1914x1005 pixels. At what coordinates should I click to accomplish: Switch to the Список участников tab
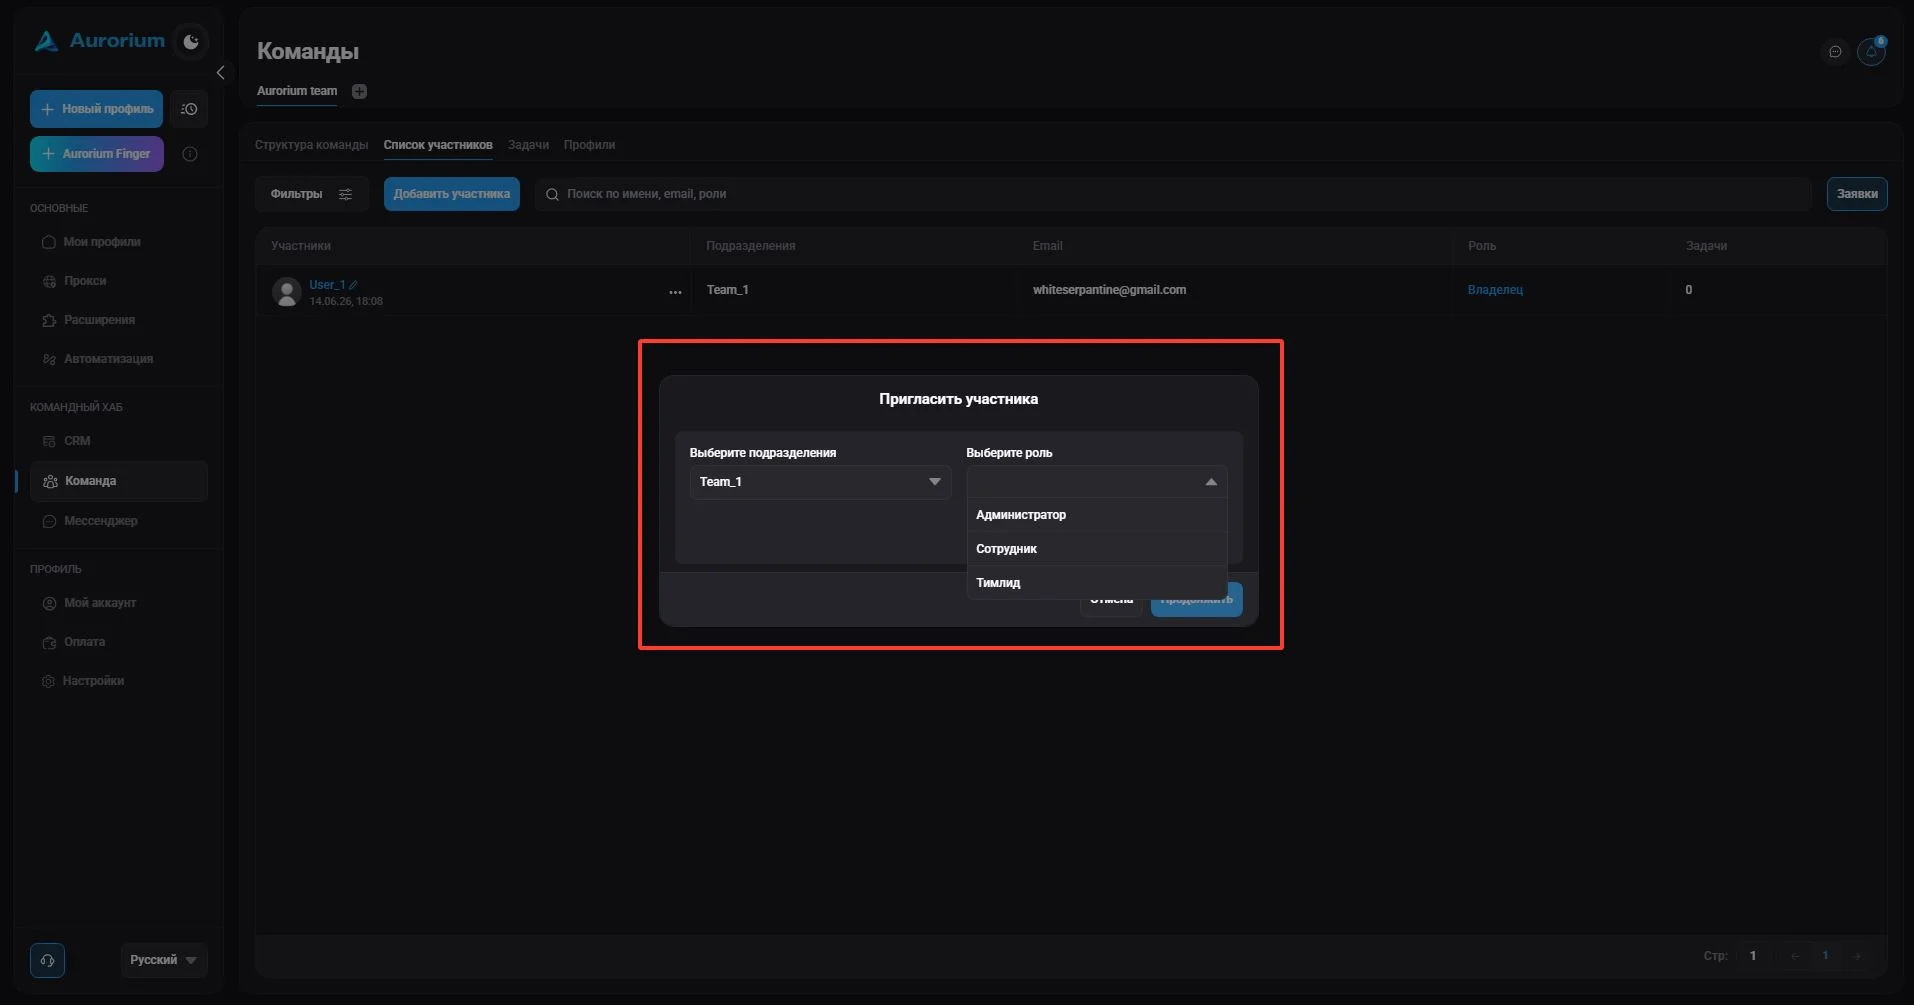coord(438,145)
